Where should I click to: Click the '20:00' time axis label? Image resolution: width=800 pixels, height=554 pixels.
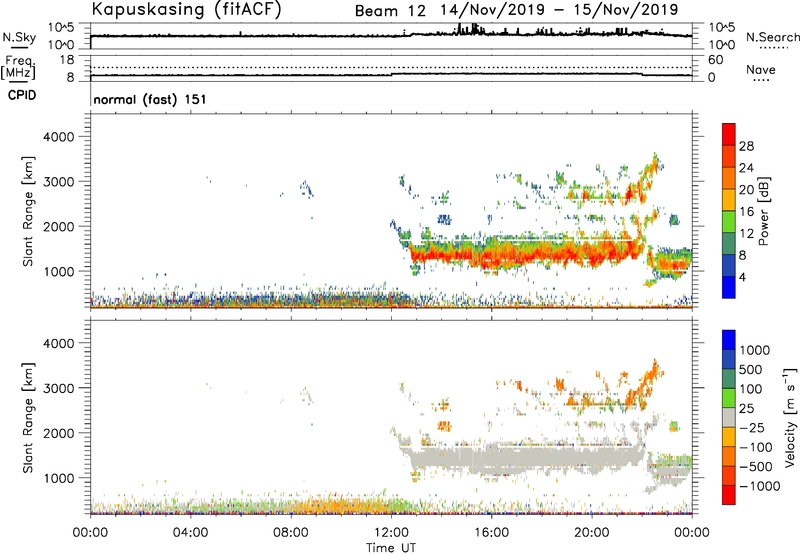(592, 533)
